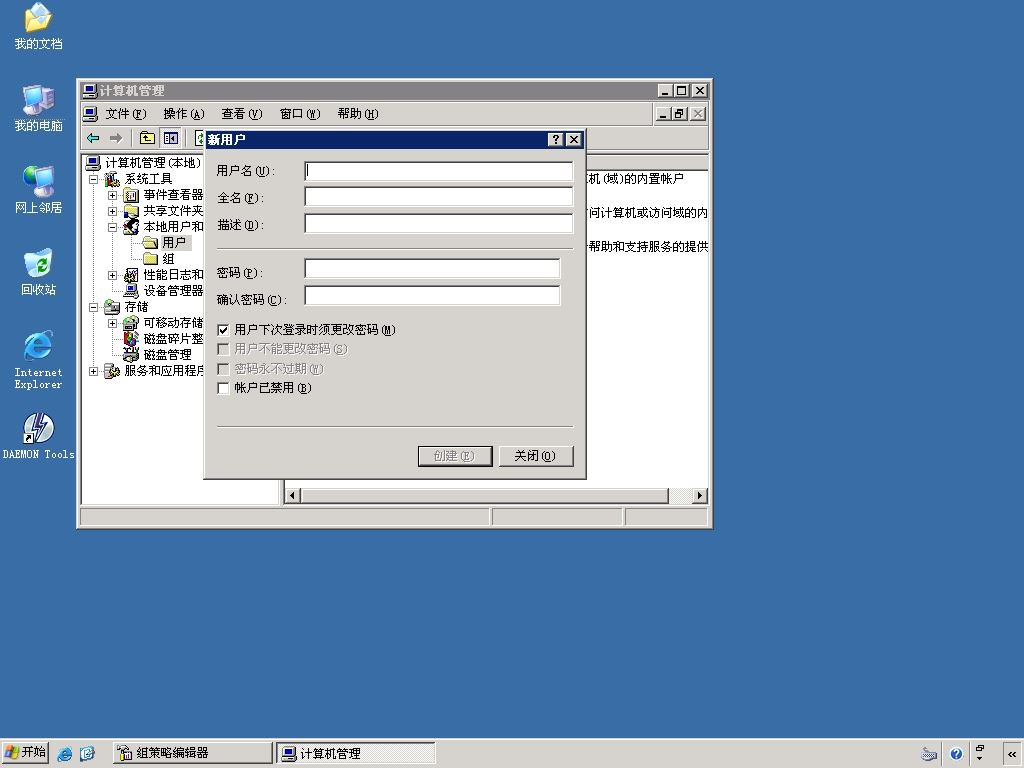The width and height of the screenshot is (1024, 768).
Task: Open the 操作(A) menu
Action: (184, 114)
